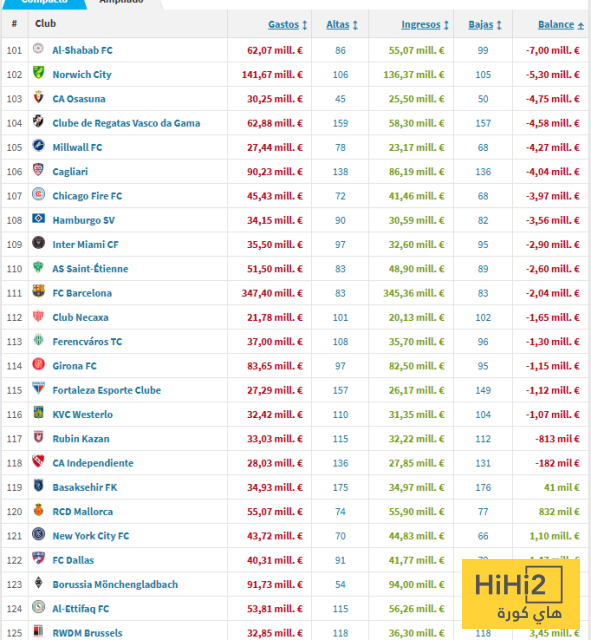The width and height of the screenshot is (591, 640).
Task: Click Mönchengladbach's 94,00 mill. € income
Action: pyautogui.click(x=416, y=585)
